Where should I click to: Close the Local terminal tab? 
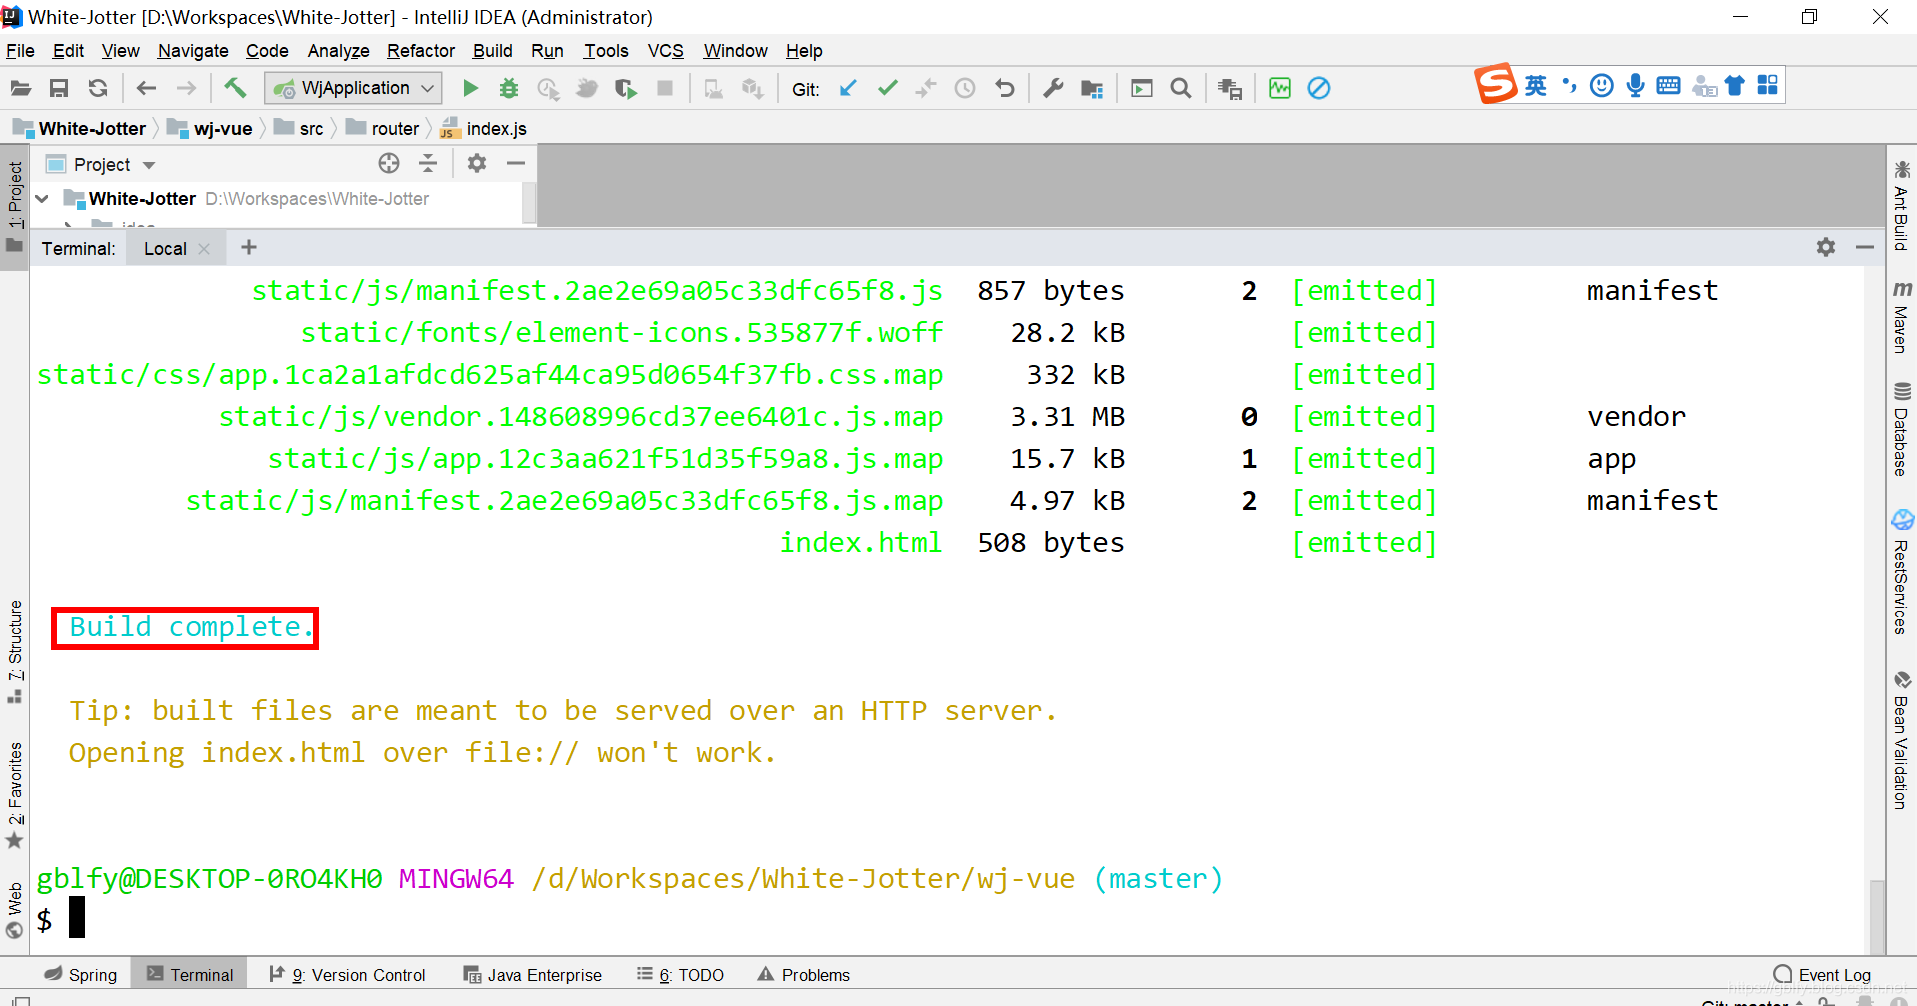[x=204, y=249]
